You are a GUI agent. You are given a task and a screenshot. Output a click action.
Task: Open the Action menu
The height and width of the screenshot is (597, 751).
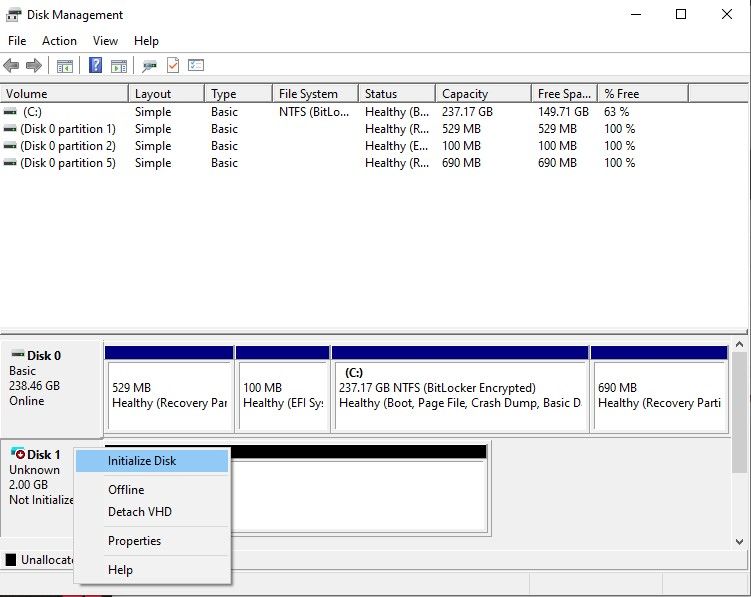click(59, 41)
